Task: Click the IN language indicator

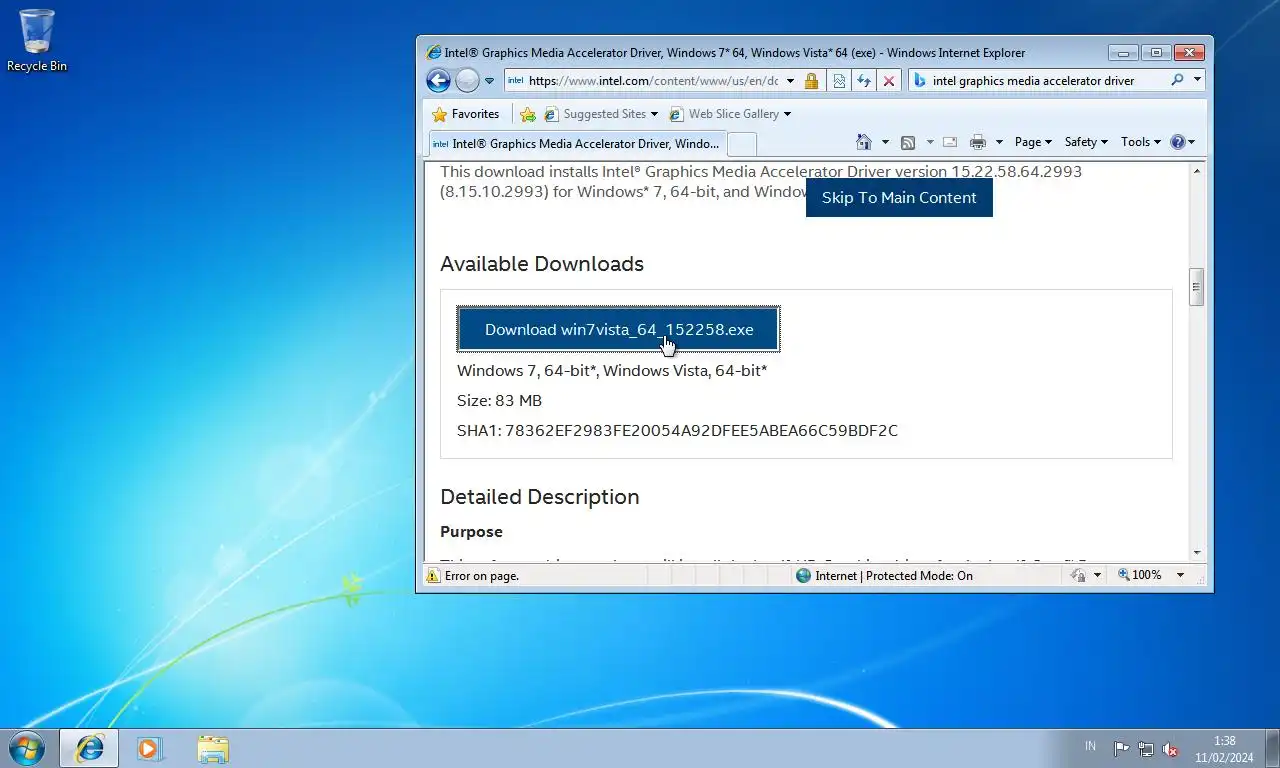Action: (1090, 747)
